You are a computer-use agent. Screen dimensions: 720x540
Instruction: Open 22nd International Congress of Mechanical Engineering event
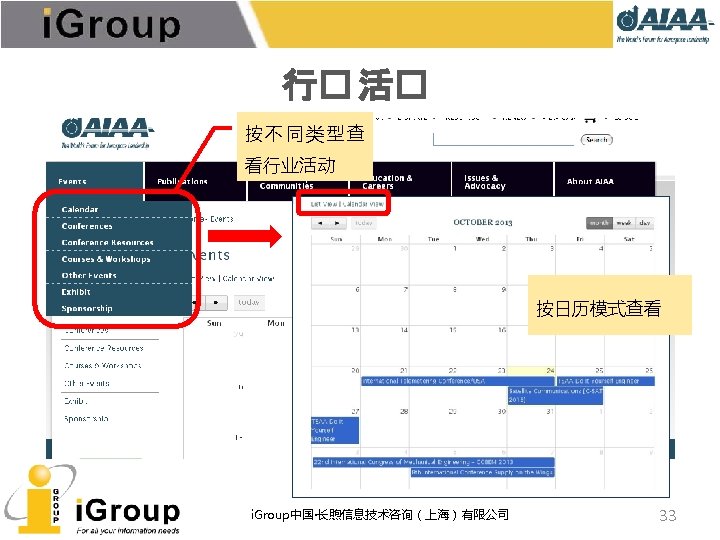(433, 462)
